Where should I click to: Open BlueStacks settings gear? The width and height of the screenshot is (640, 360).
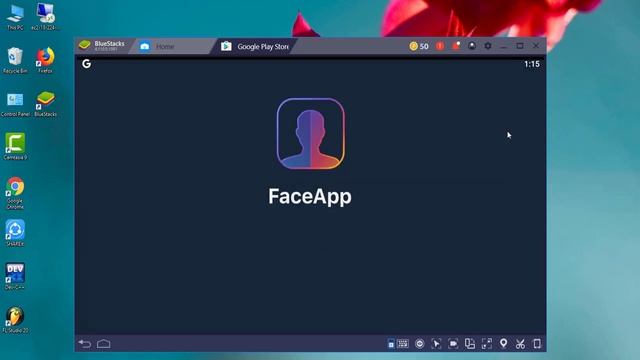(x=488, y=46)
